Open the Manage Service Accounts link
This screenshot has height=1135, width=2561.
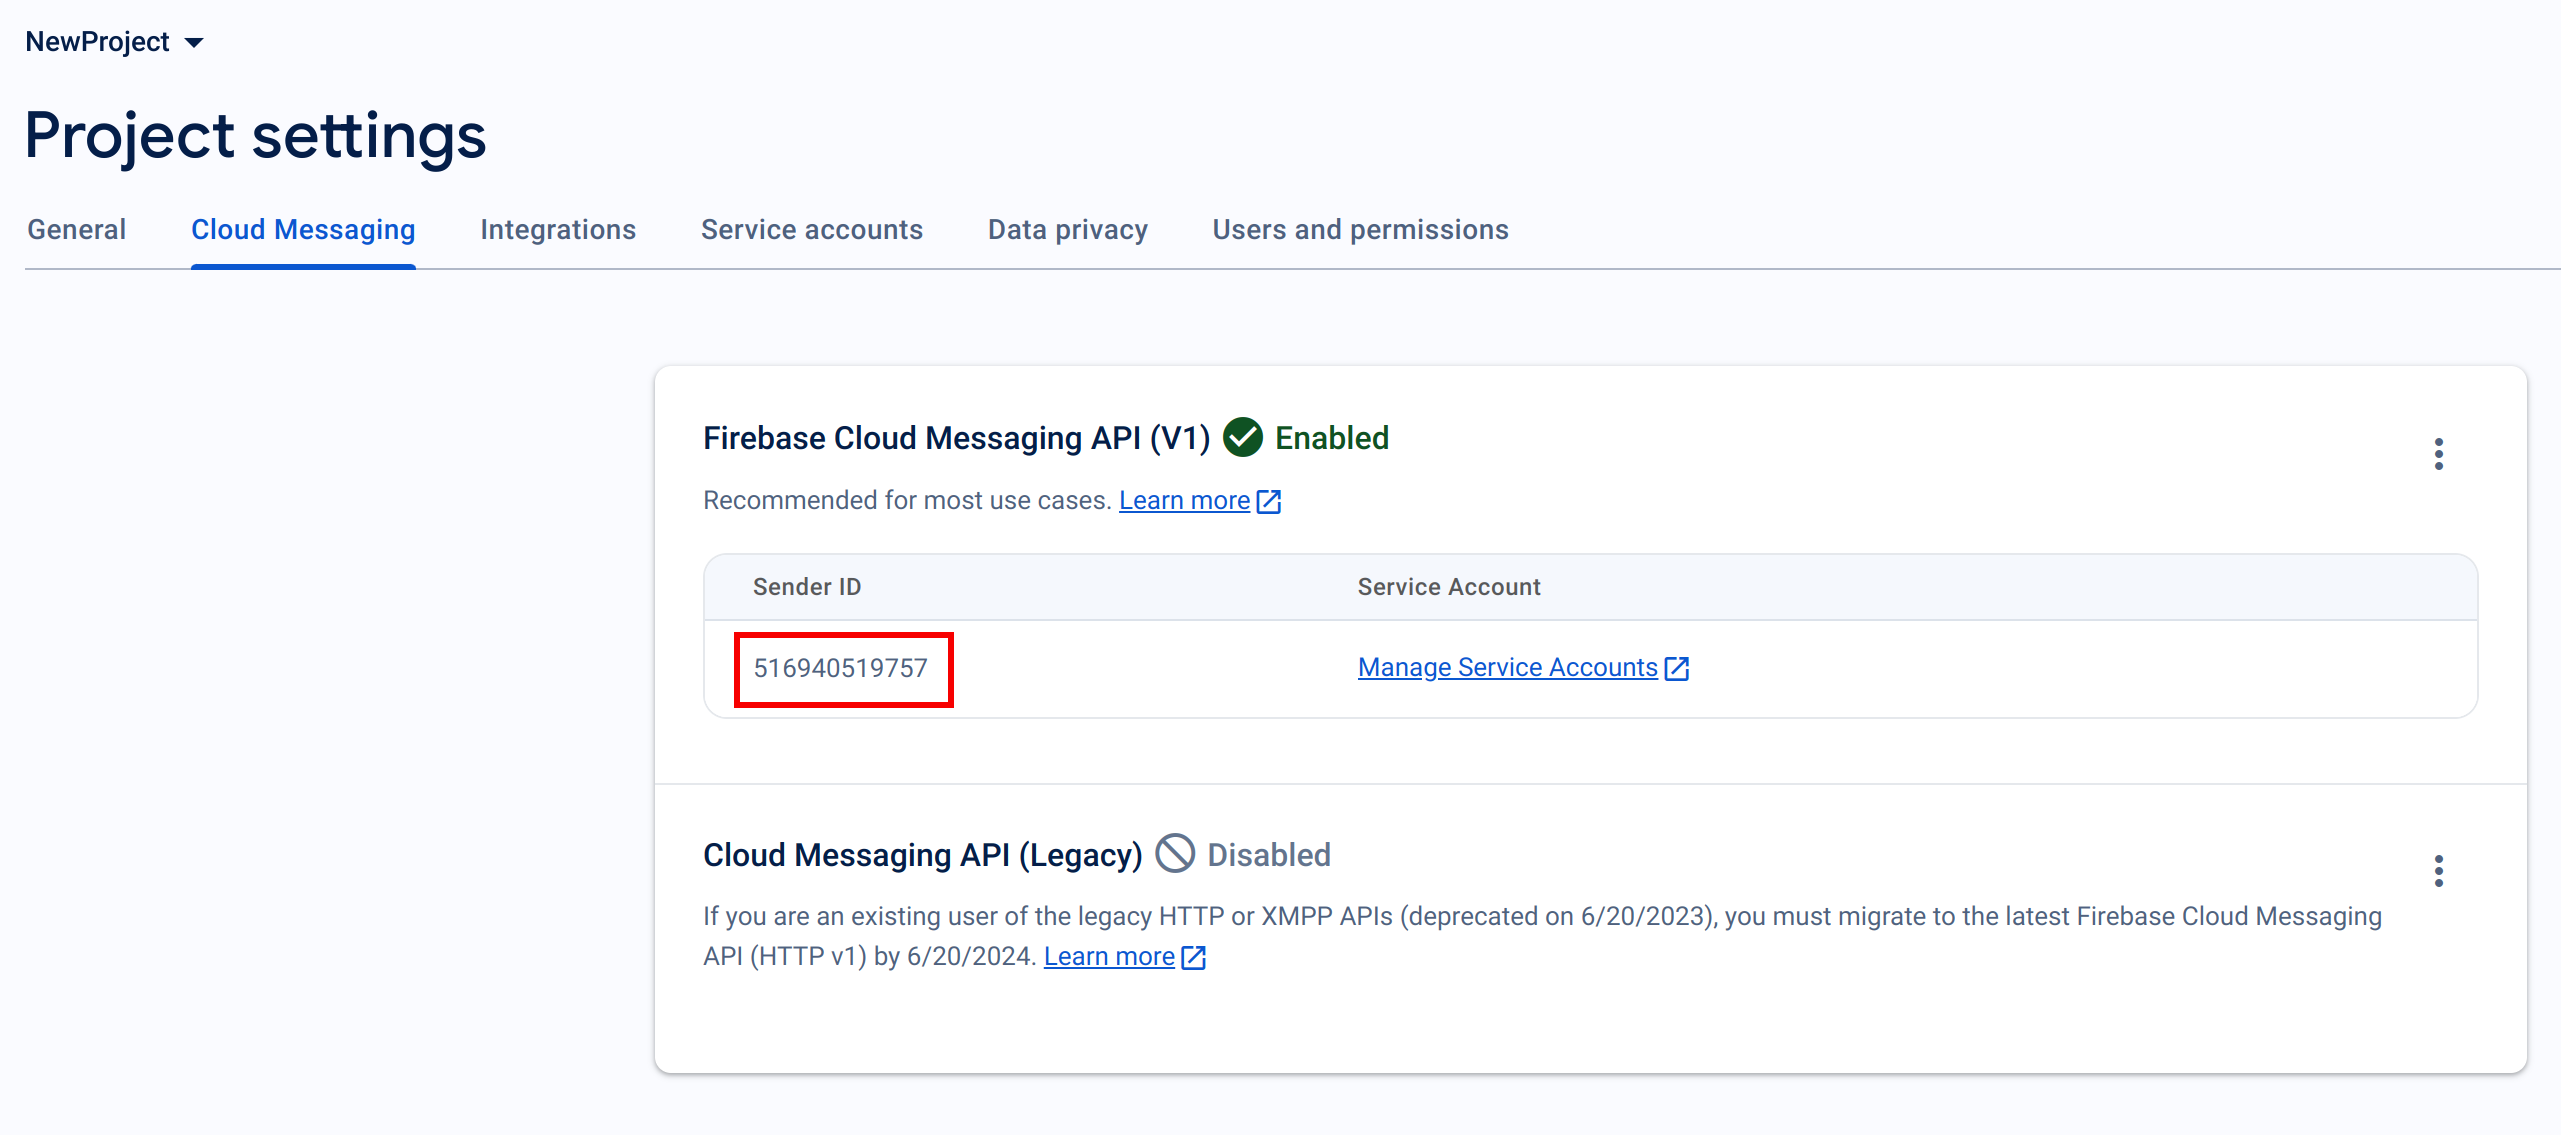[x=1508, y=667]
